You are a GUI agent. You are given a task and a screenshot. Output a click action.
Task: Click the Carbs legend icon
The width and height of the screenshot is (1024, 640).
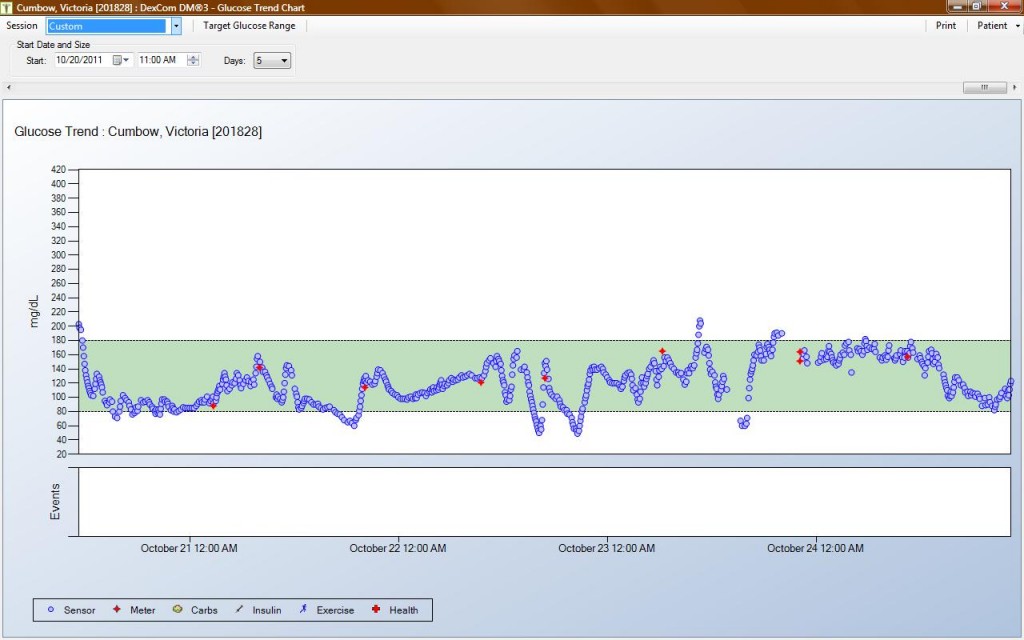click(x=177, y=610)
